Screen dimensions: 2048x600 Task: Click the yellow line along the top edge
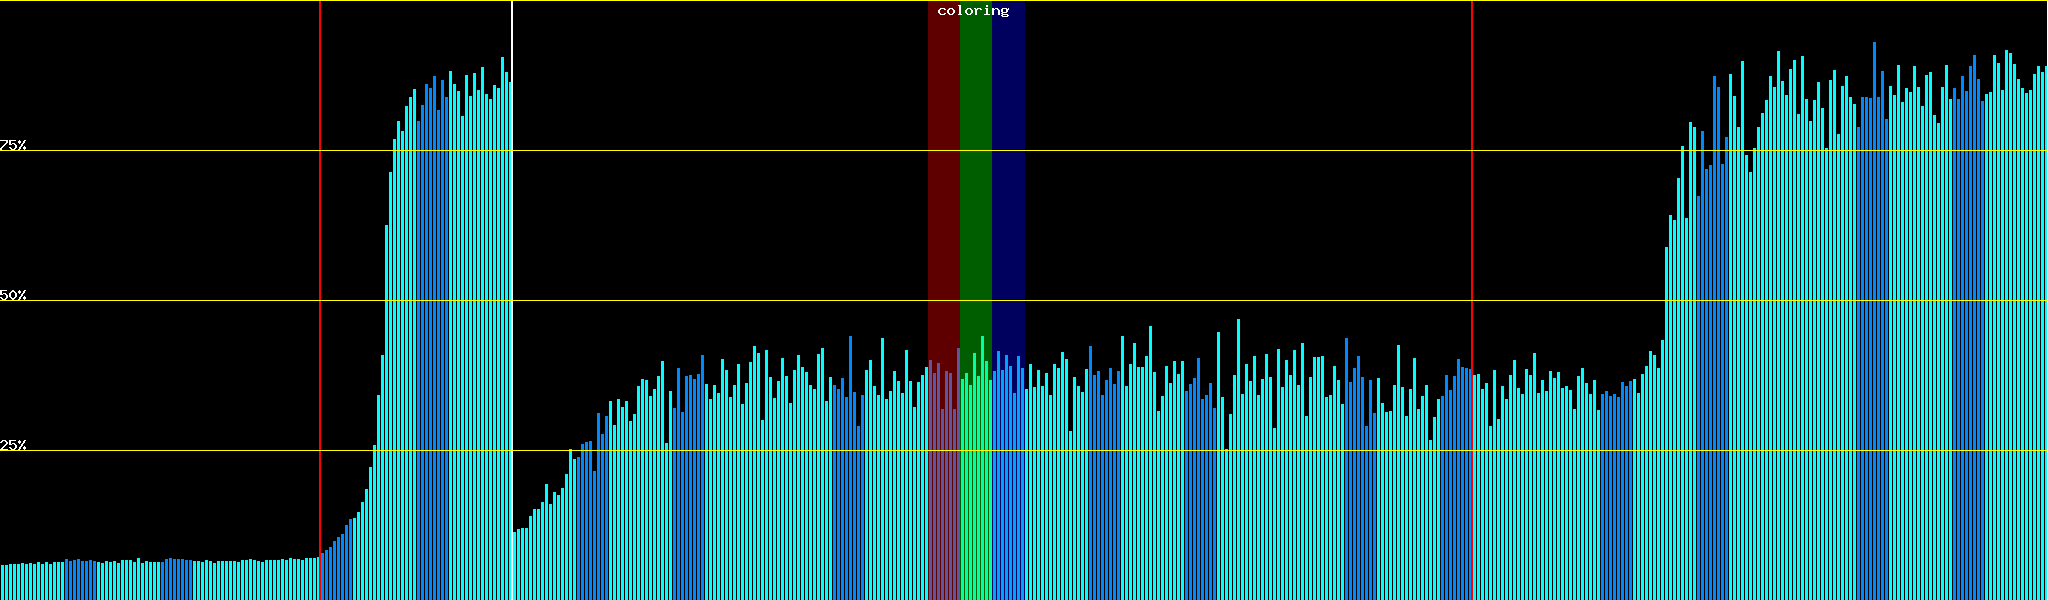(x=1200, y=1)
